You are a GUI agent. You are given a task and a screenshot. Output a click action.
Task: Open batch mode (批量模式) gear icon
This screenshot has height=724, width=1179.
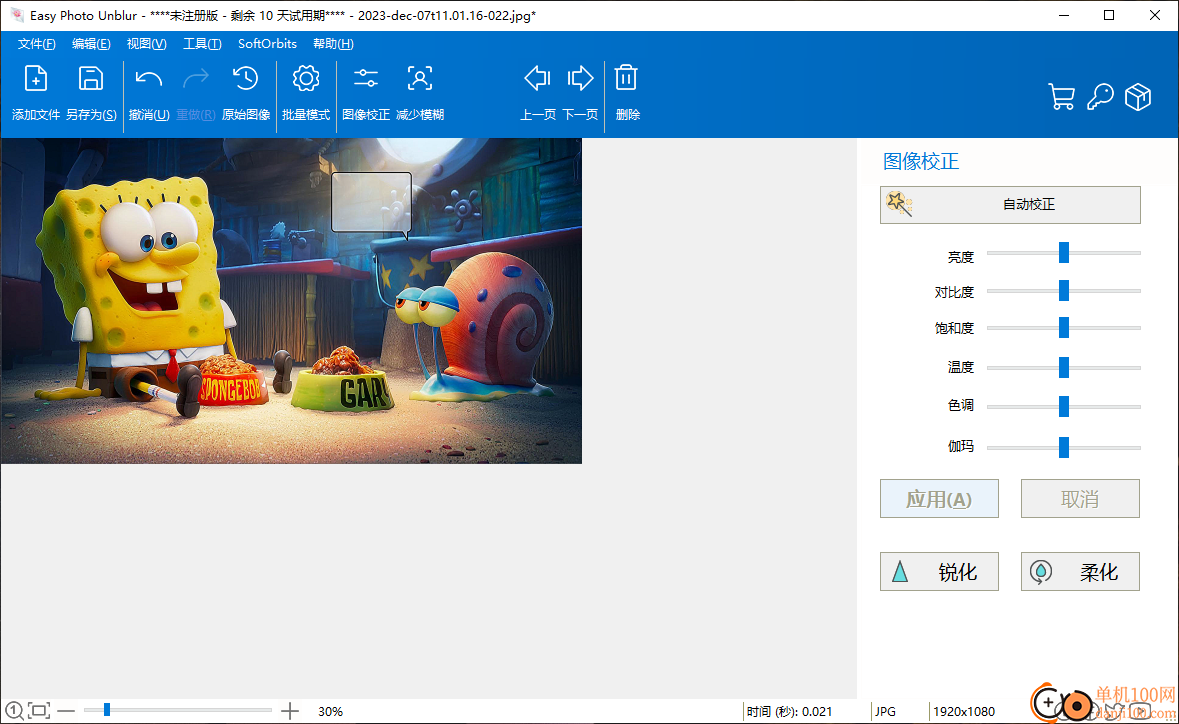tap(306, 79)
